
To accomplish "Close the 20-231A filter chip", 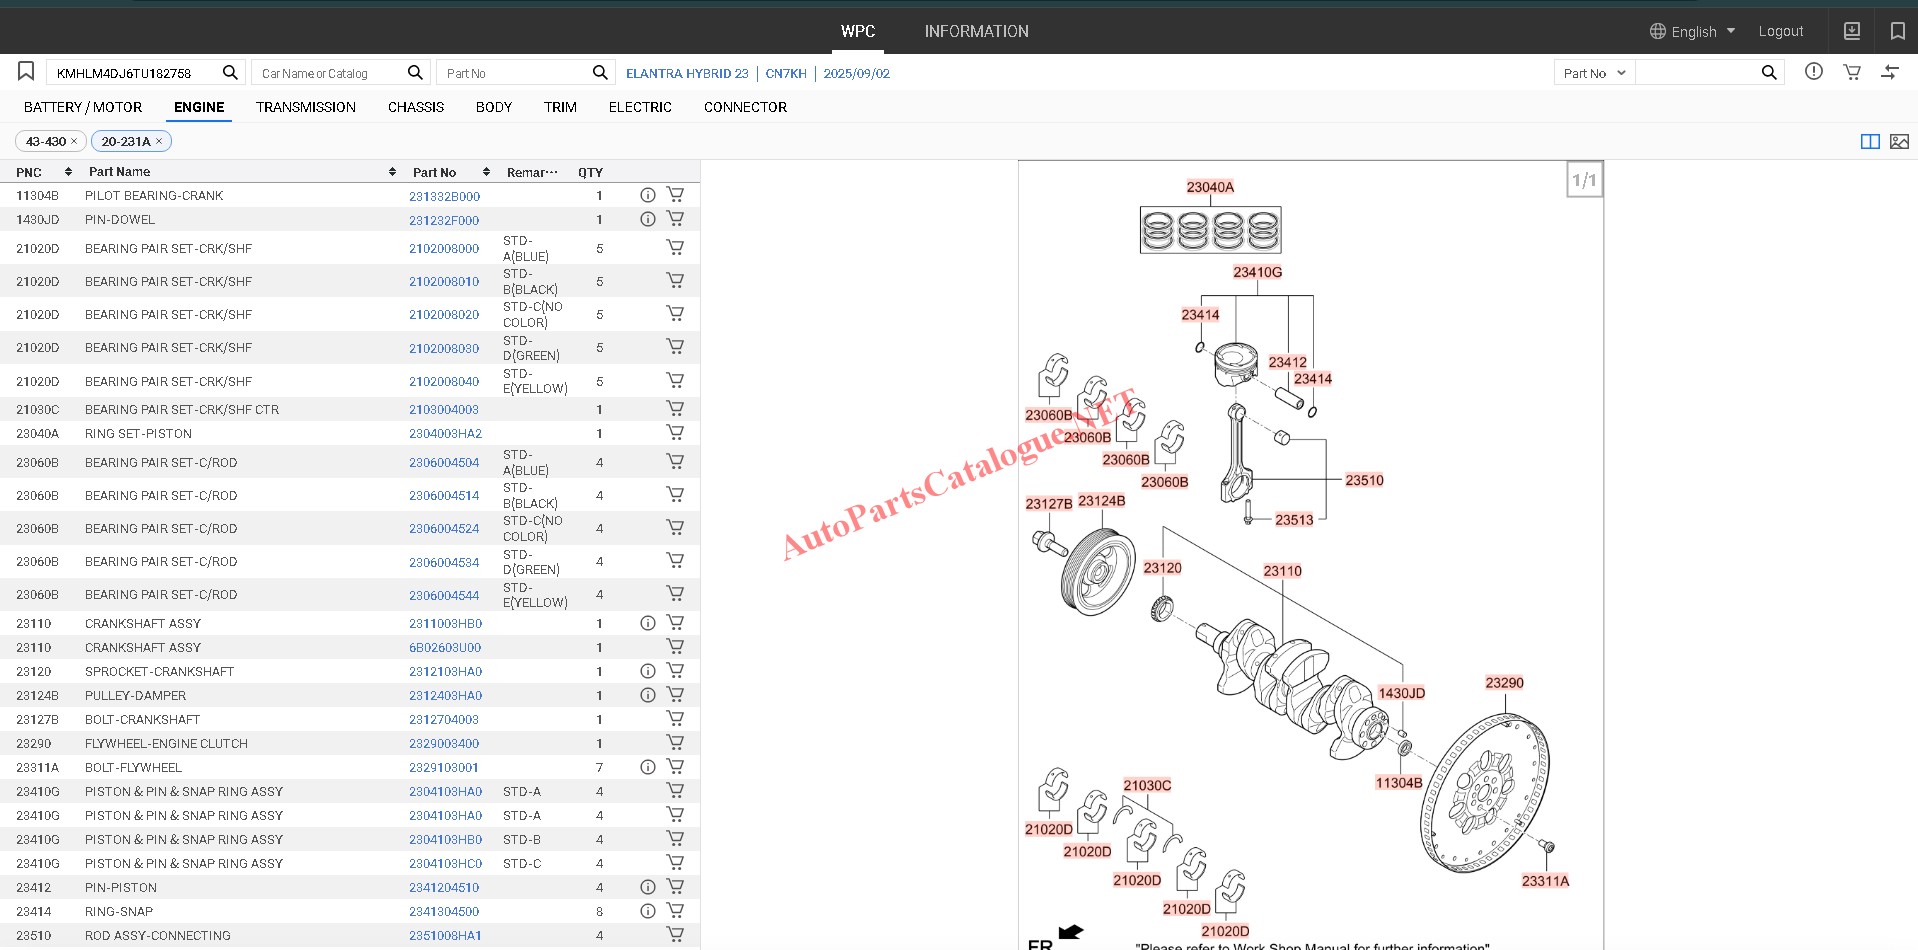I will (159, 142).
